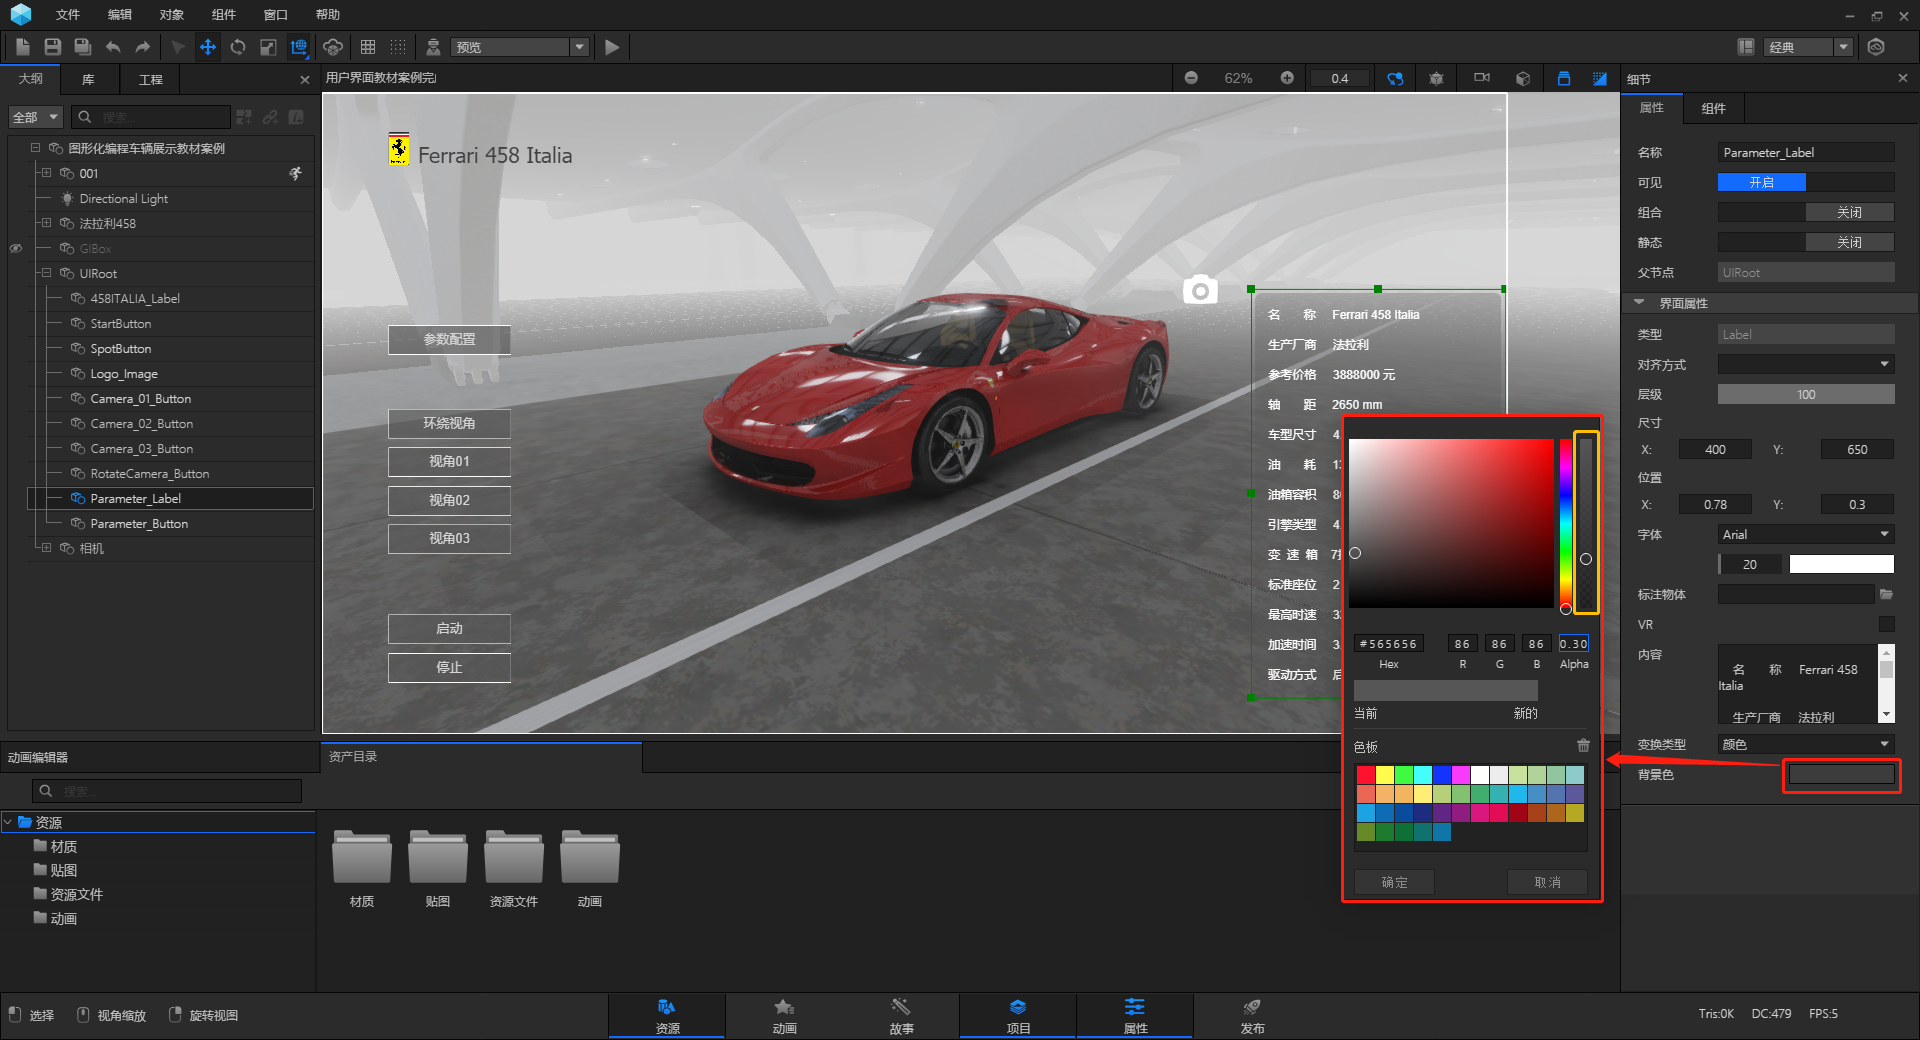Image resolution: width=1920 pixels, height=1040 pixels.
Task: Expand the 法拉利458 tree node
Action: (x=46, y=223)
